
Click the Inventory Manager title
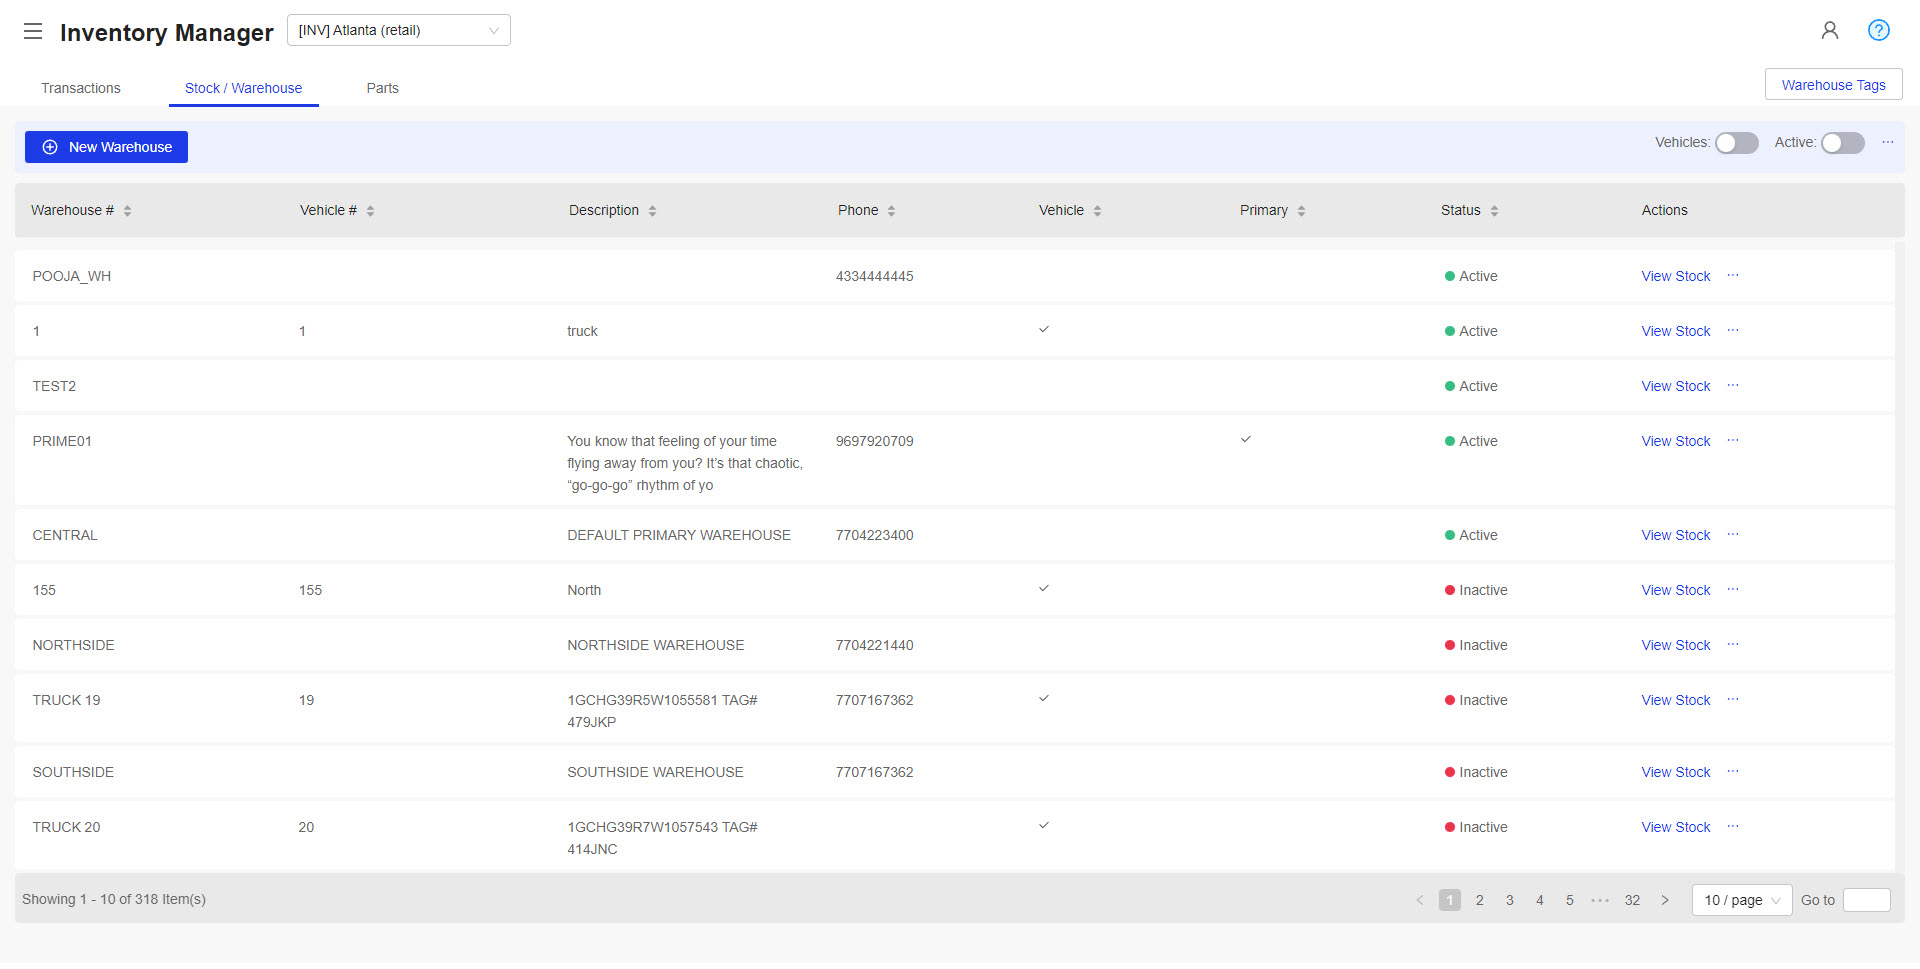167,32
